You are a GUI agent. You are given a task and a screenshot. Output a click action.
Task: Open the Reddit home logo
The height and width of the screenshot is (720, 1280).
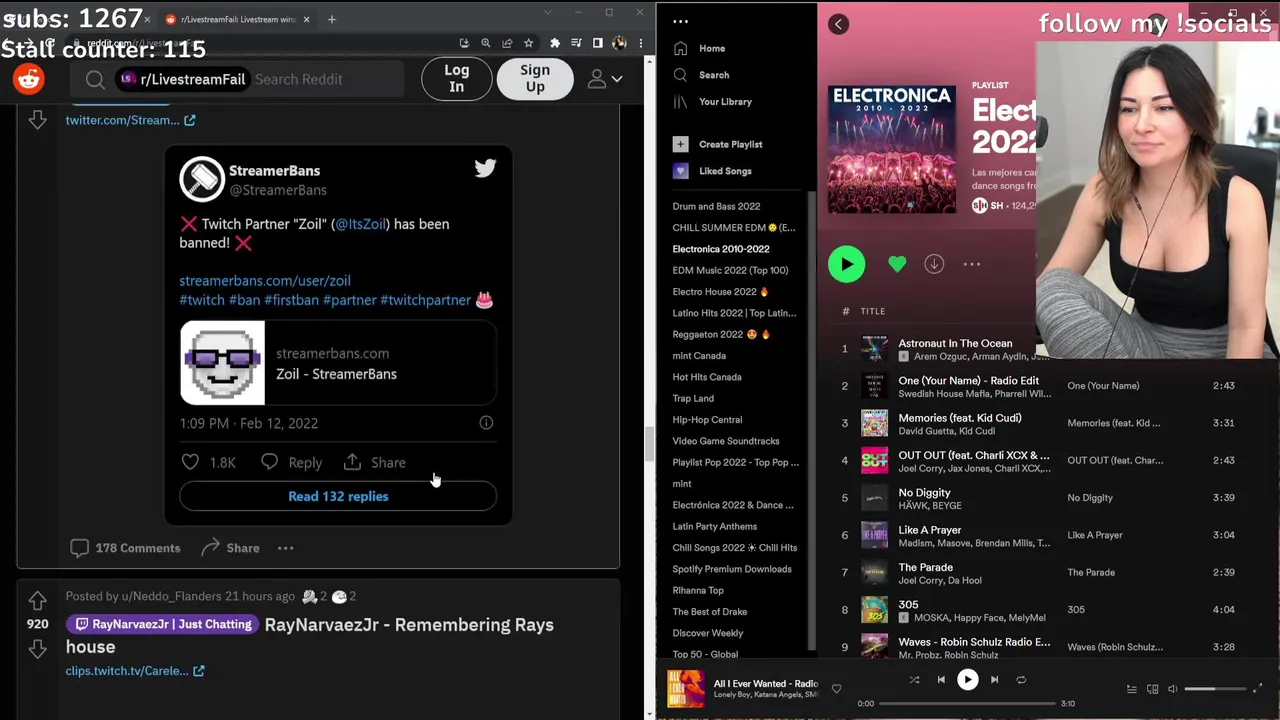tap(29, 79)
